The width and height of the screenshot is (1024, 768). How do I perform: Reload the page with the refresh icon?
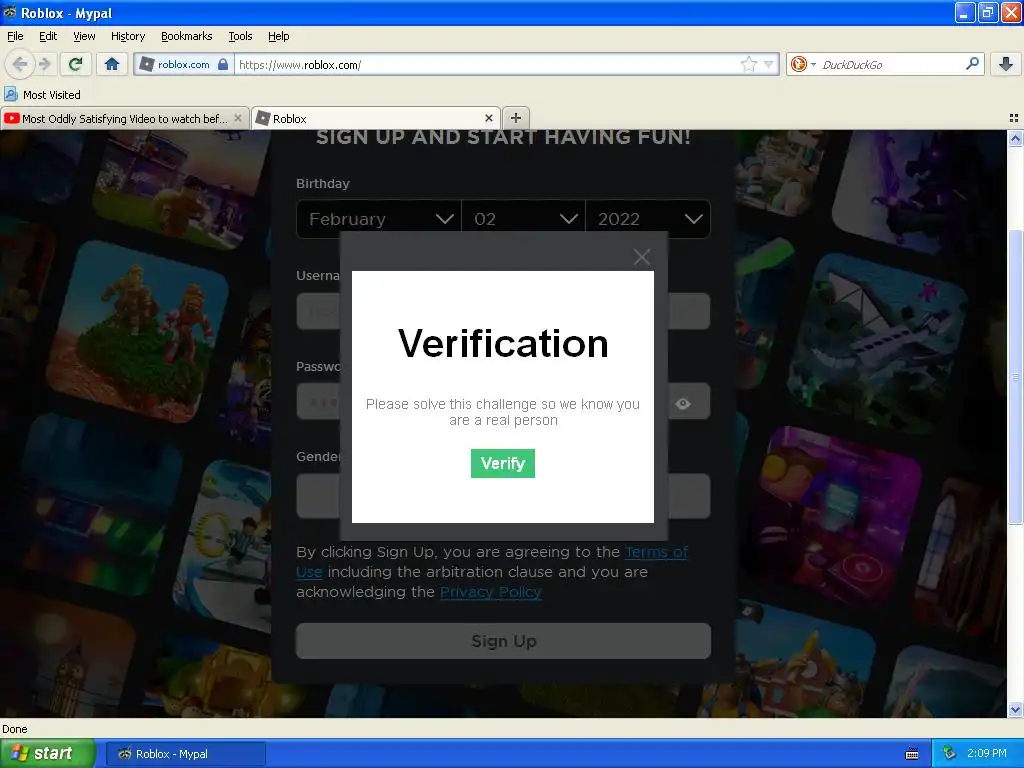(76, 64)
